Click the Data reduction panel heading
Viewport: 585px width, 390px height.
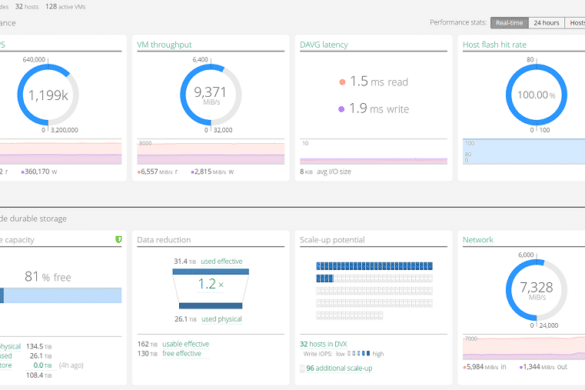click(x=164, y=240)
